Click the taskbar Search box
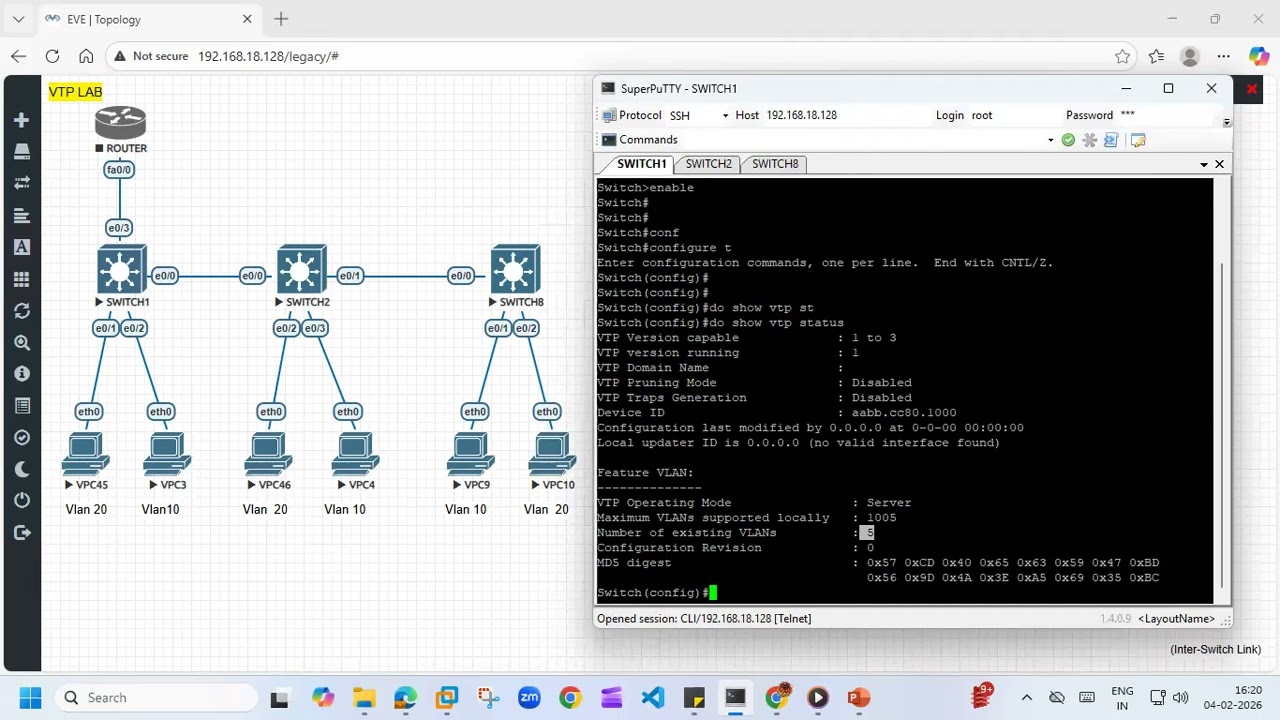This screenshot has height=720, width=1280. pos(156,698)
